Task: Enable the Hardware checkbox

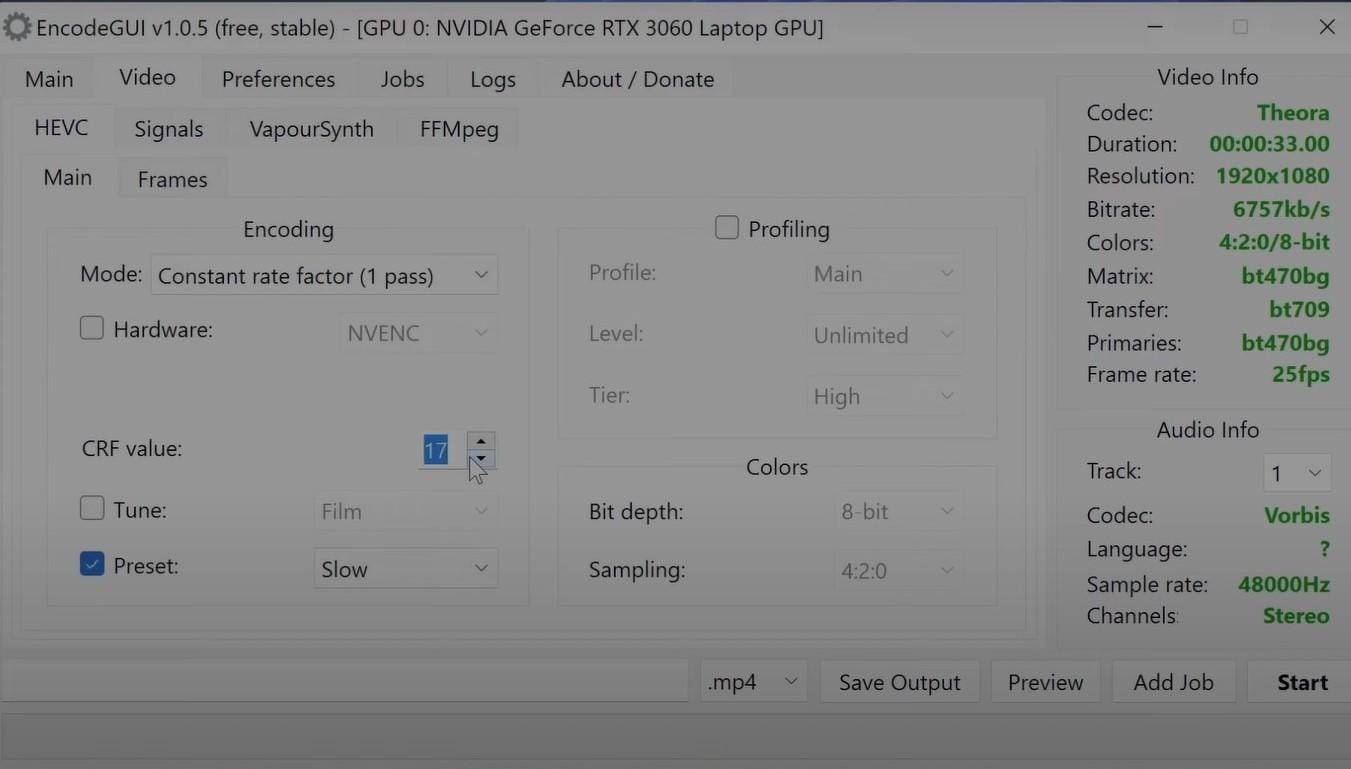Action: [x=92, y=328]
